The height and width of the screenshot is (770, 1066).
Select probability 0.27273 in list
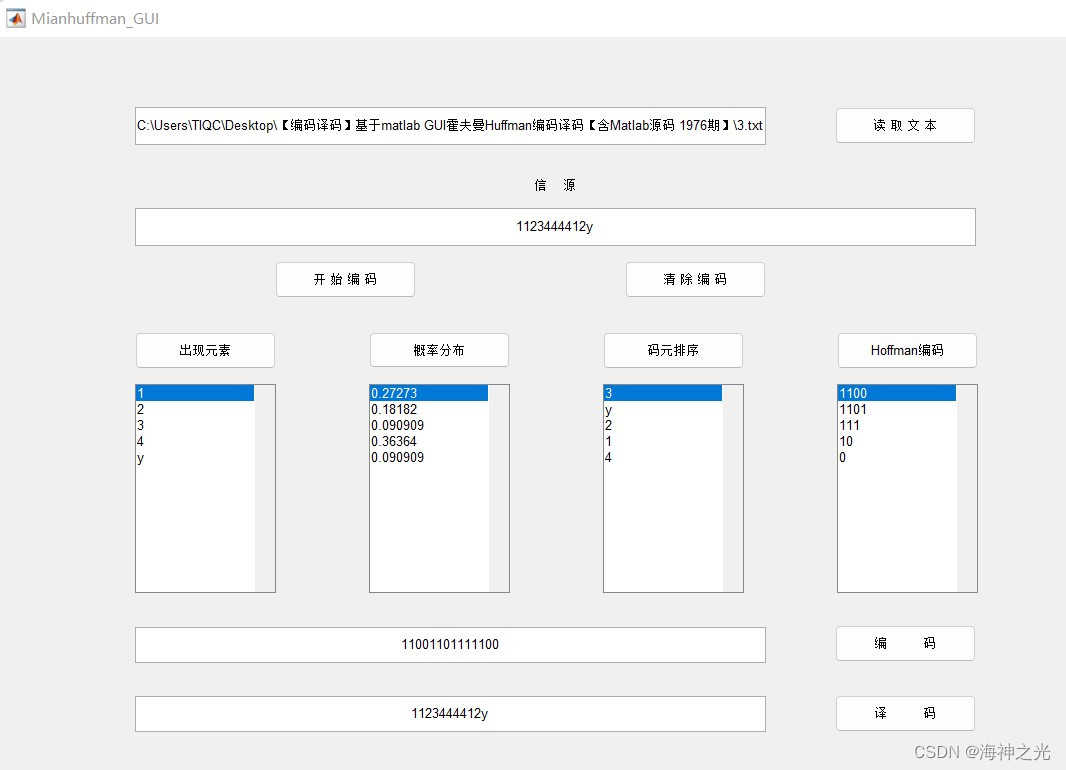click(x=429, y=393)
